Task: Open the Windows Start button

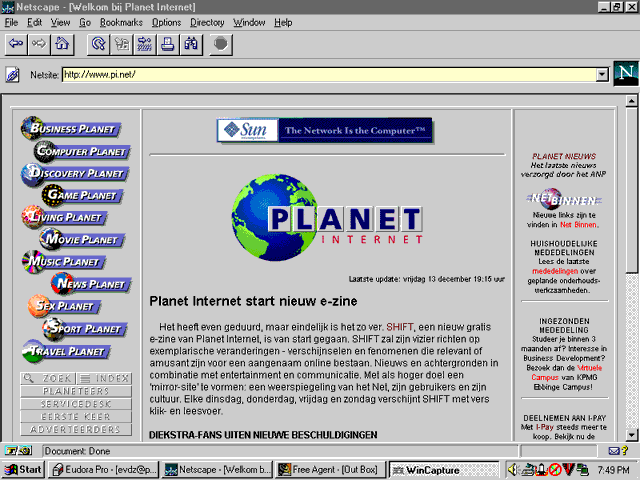Action: [x=23, y=470]
